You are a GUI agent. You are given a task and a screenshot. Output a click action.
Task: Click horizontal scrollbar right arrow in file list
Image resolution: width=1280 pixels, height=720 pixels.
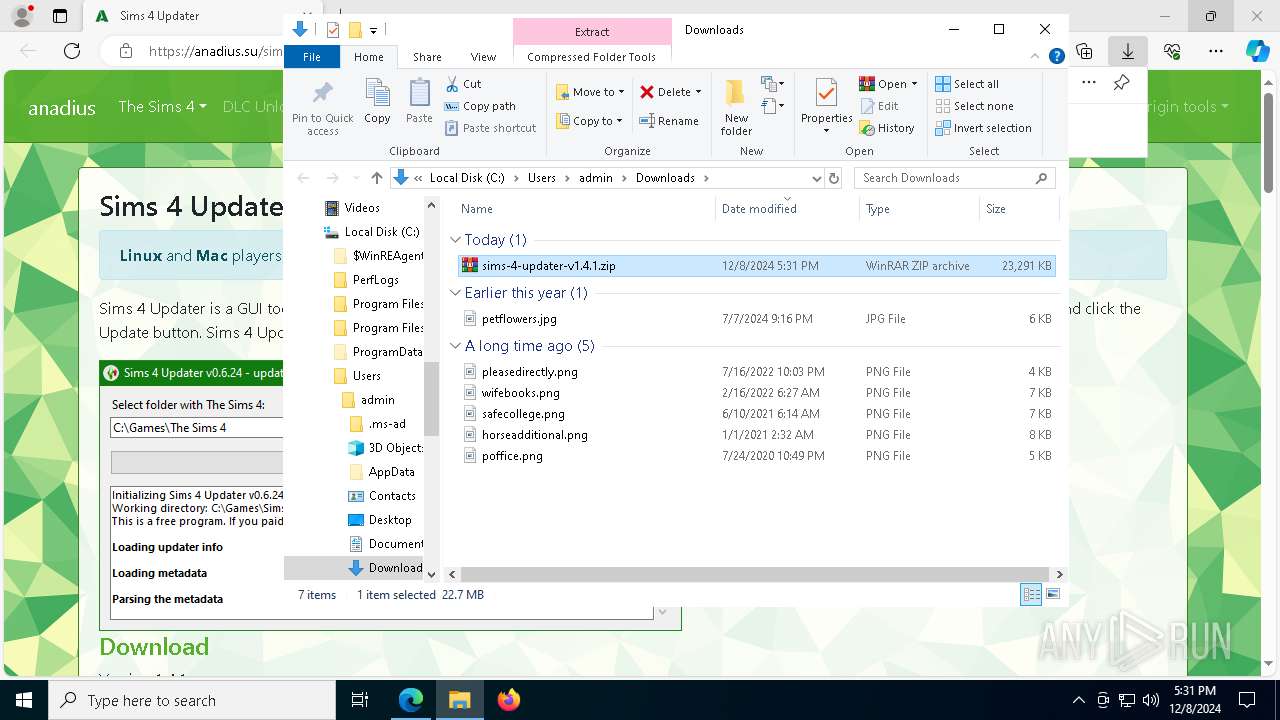[x=1059, y=575]
